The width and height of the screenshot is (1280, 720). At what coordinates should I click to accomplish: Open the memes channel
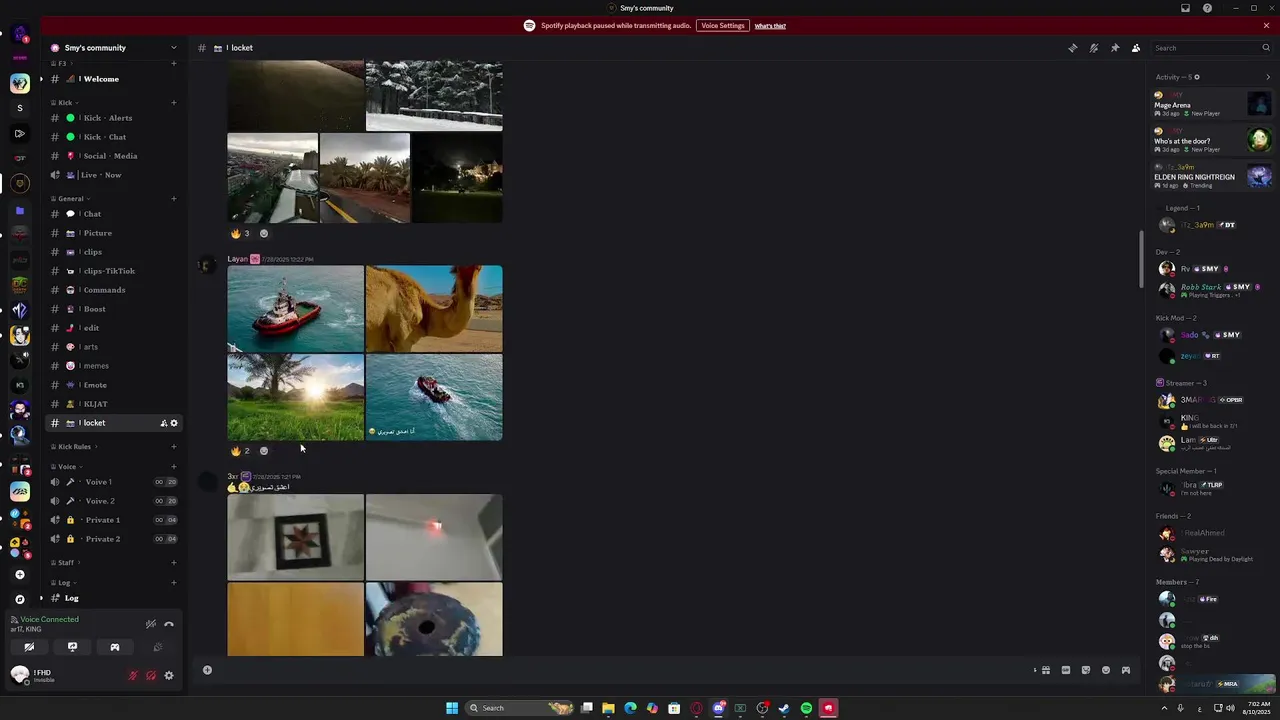[113, 366]
